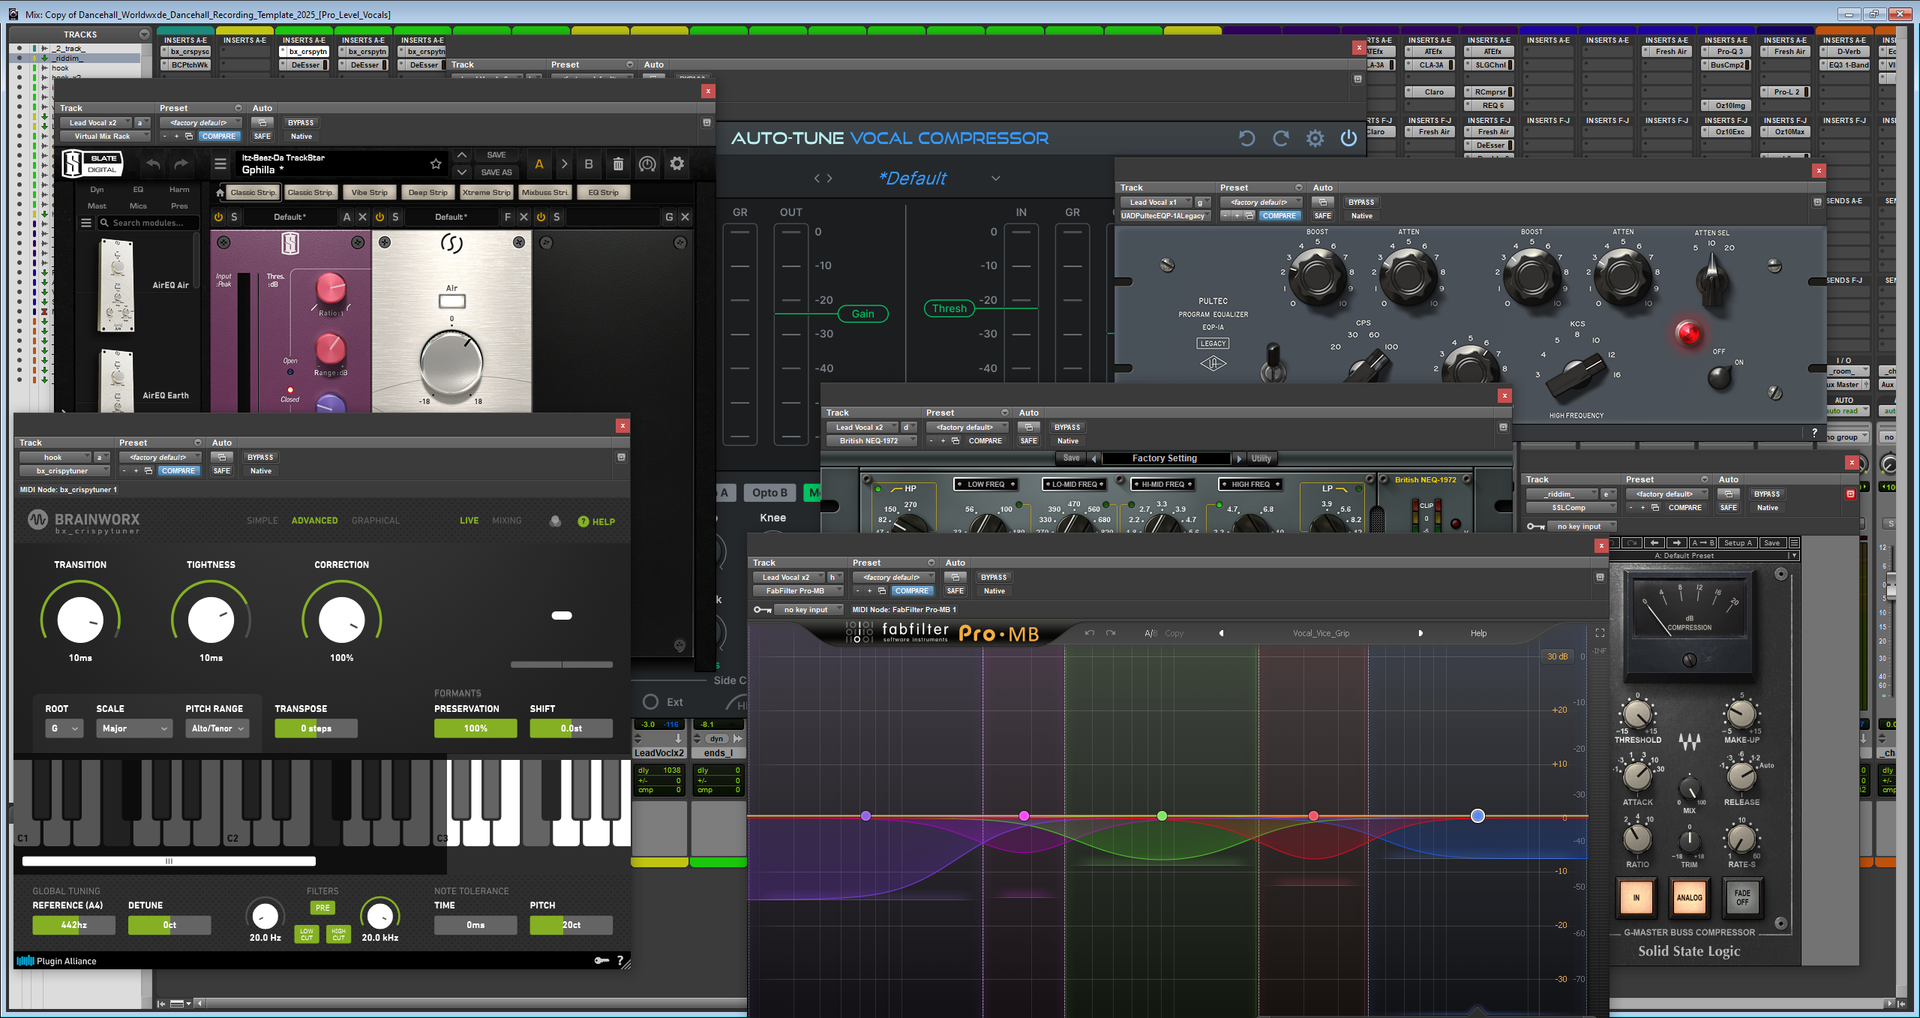Toggle the PRE filter button in bx_crispytuner

pyautogui.click(x=322, y=908)
